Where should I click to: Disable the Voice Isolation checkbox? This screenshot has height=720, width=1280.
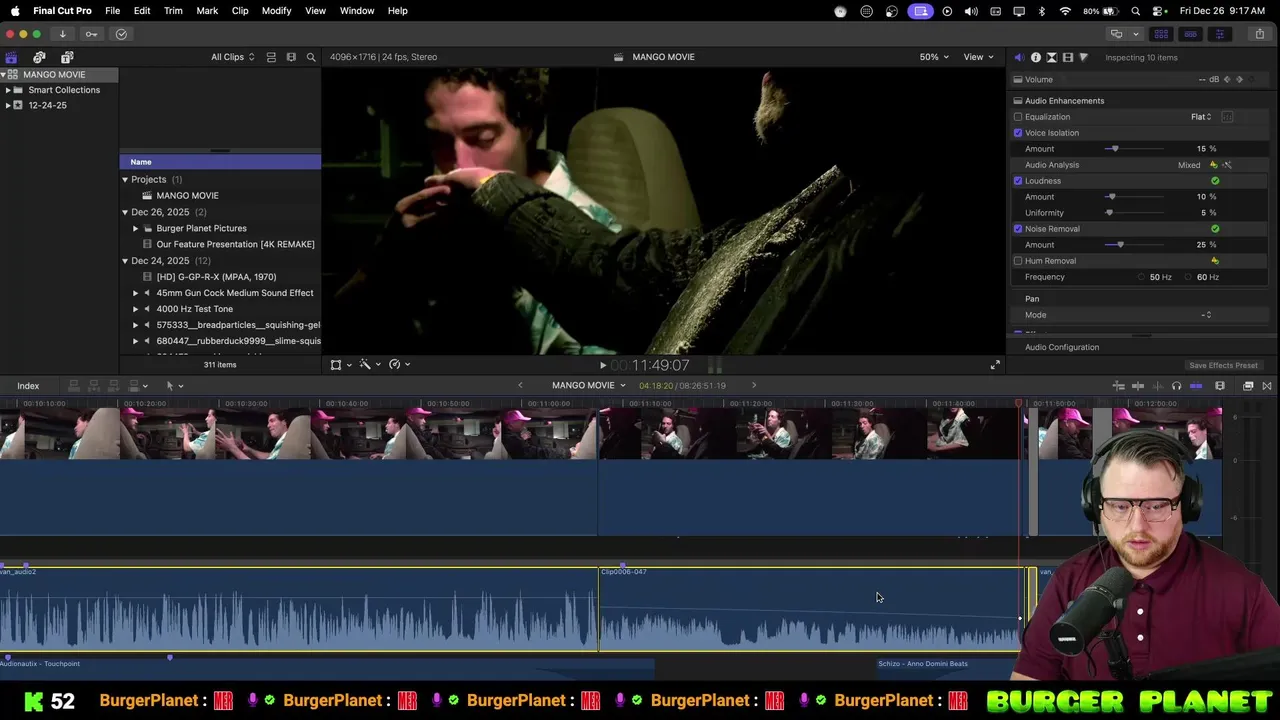click(1018, 133)
